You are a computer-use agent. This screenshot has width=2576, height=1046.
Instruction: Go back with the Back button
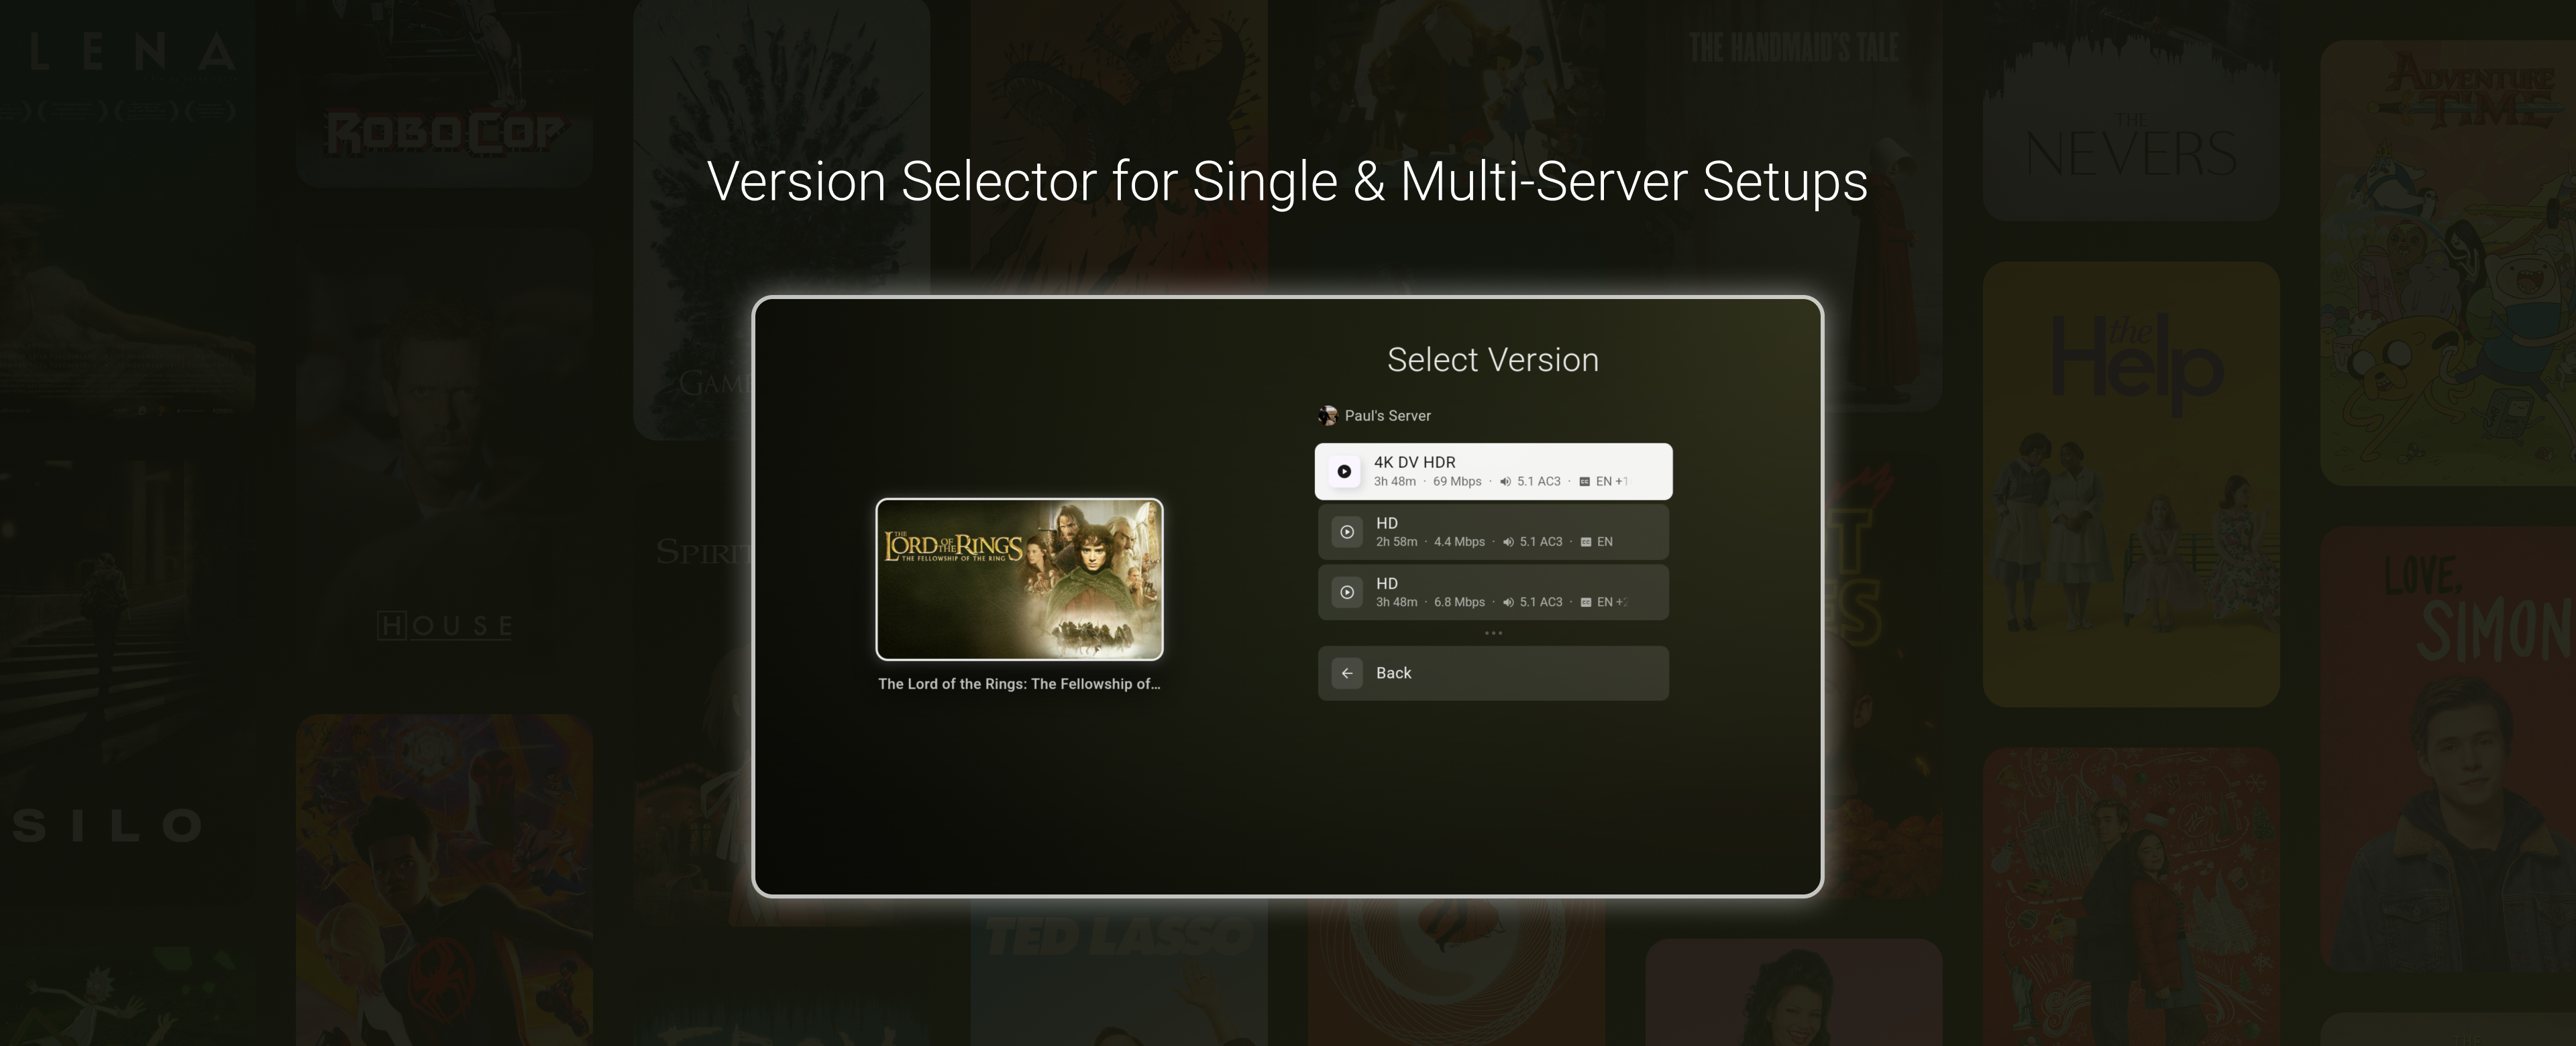[x=1493, y=673]
